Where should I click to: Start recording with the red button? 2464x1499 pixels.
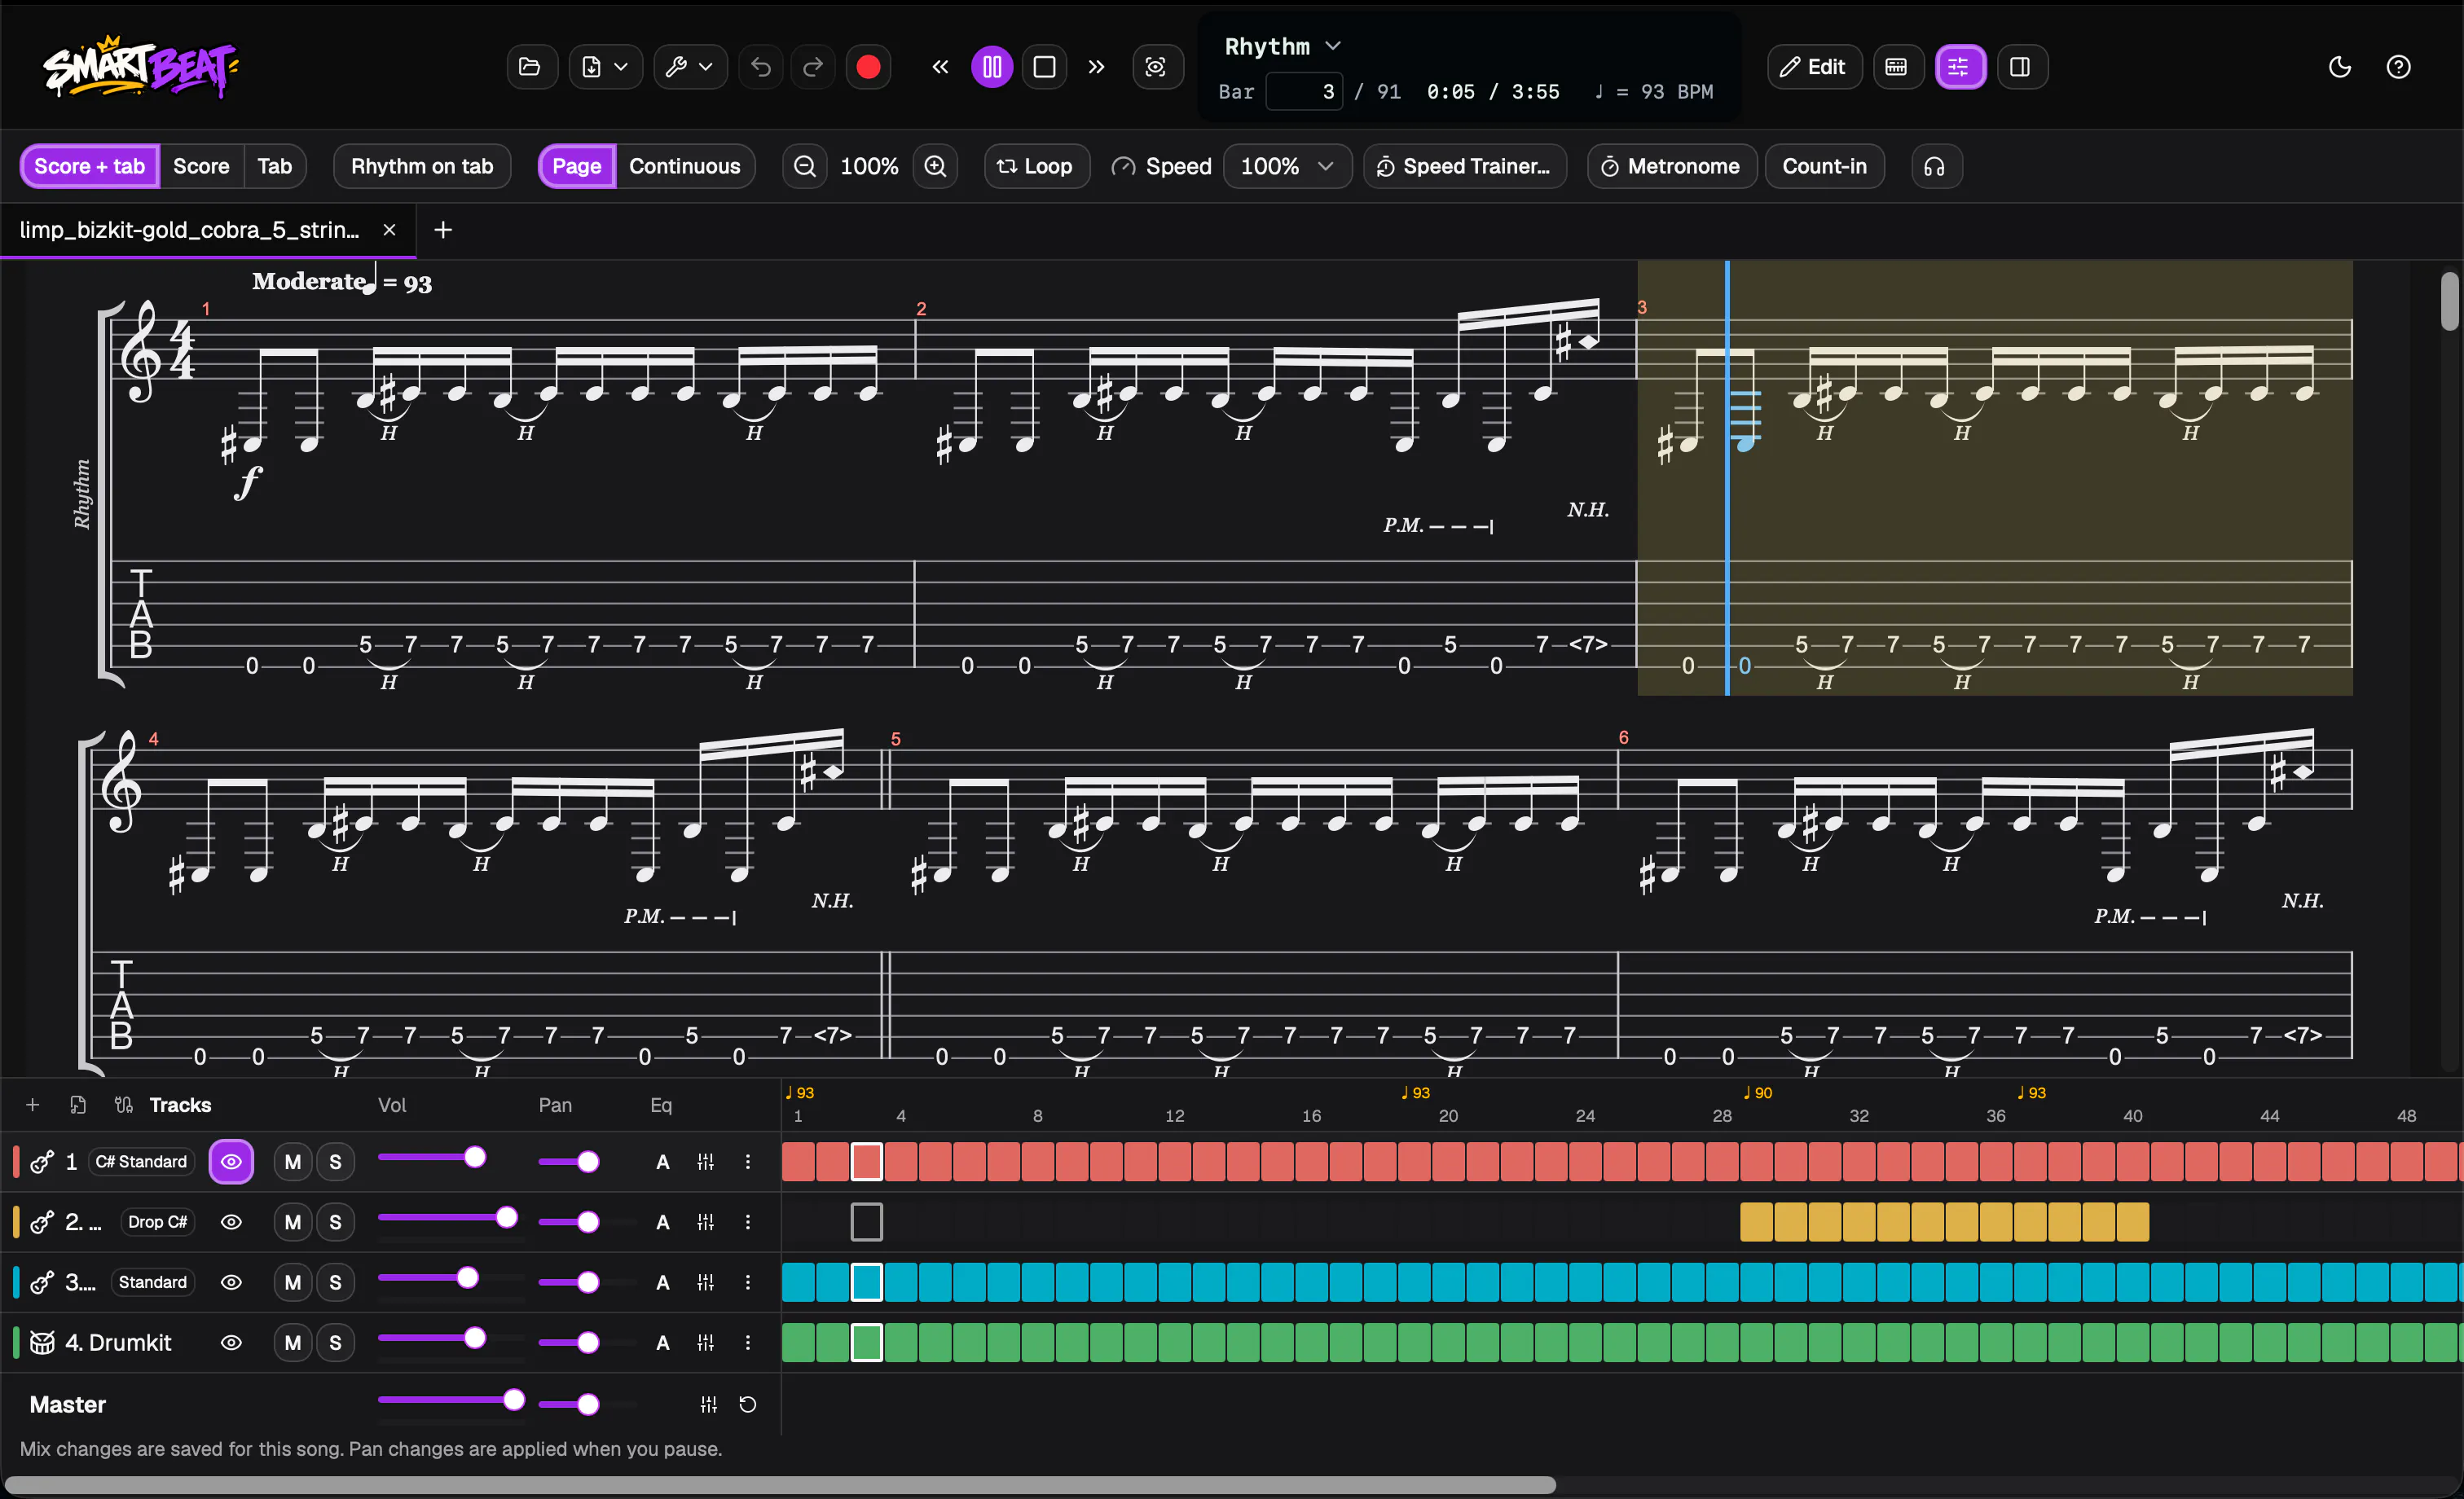(x=868, y=67)
